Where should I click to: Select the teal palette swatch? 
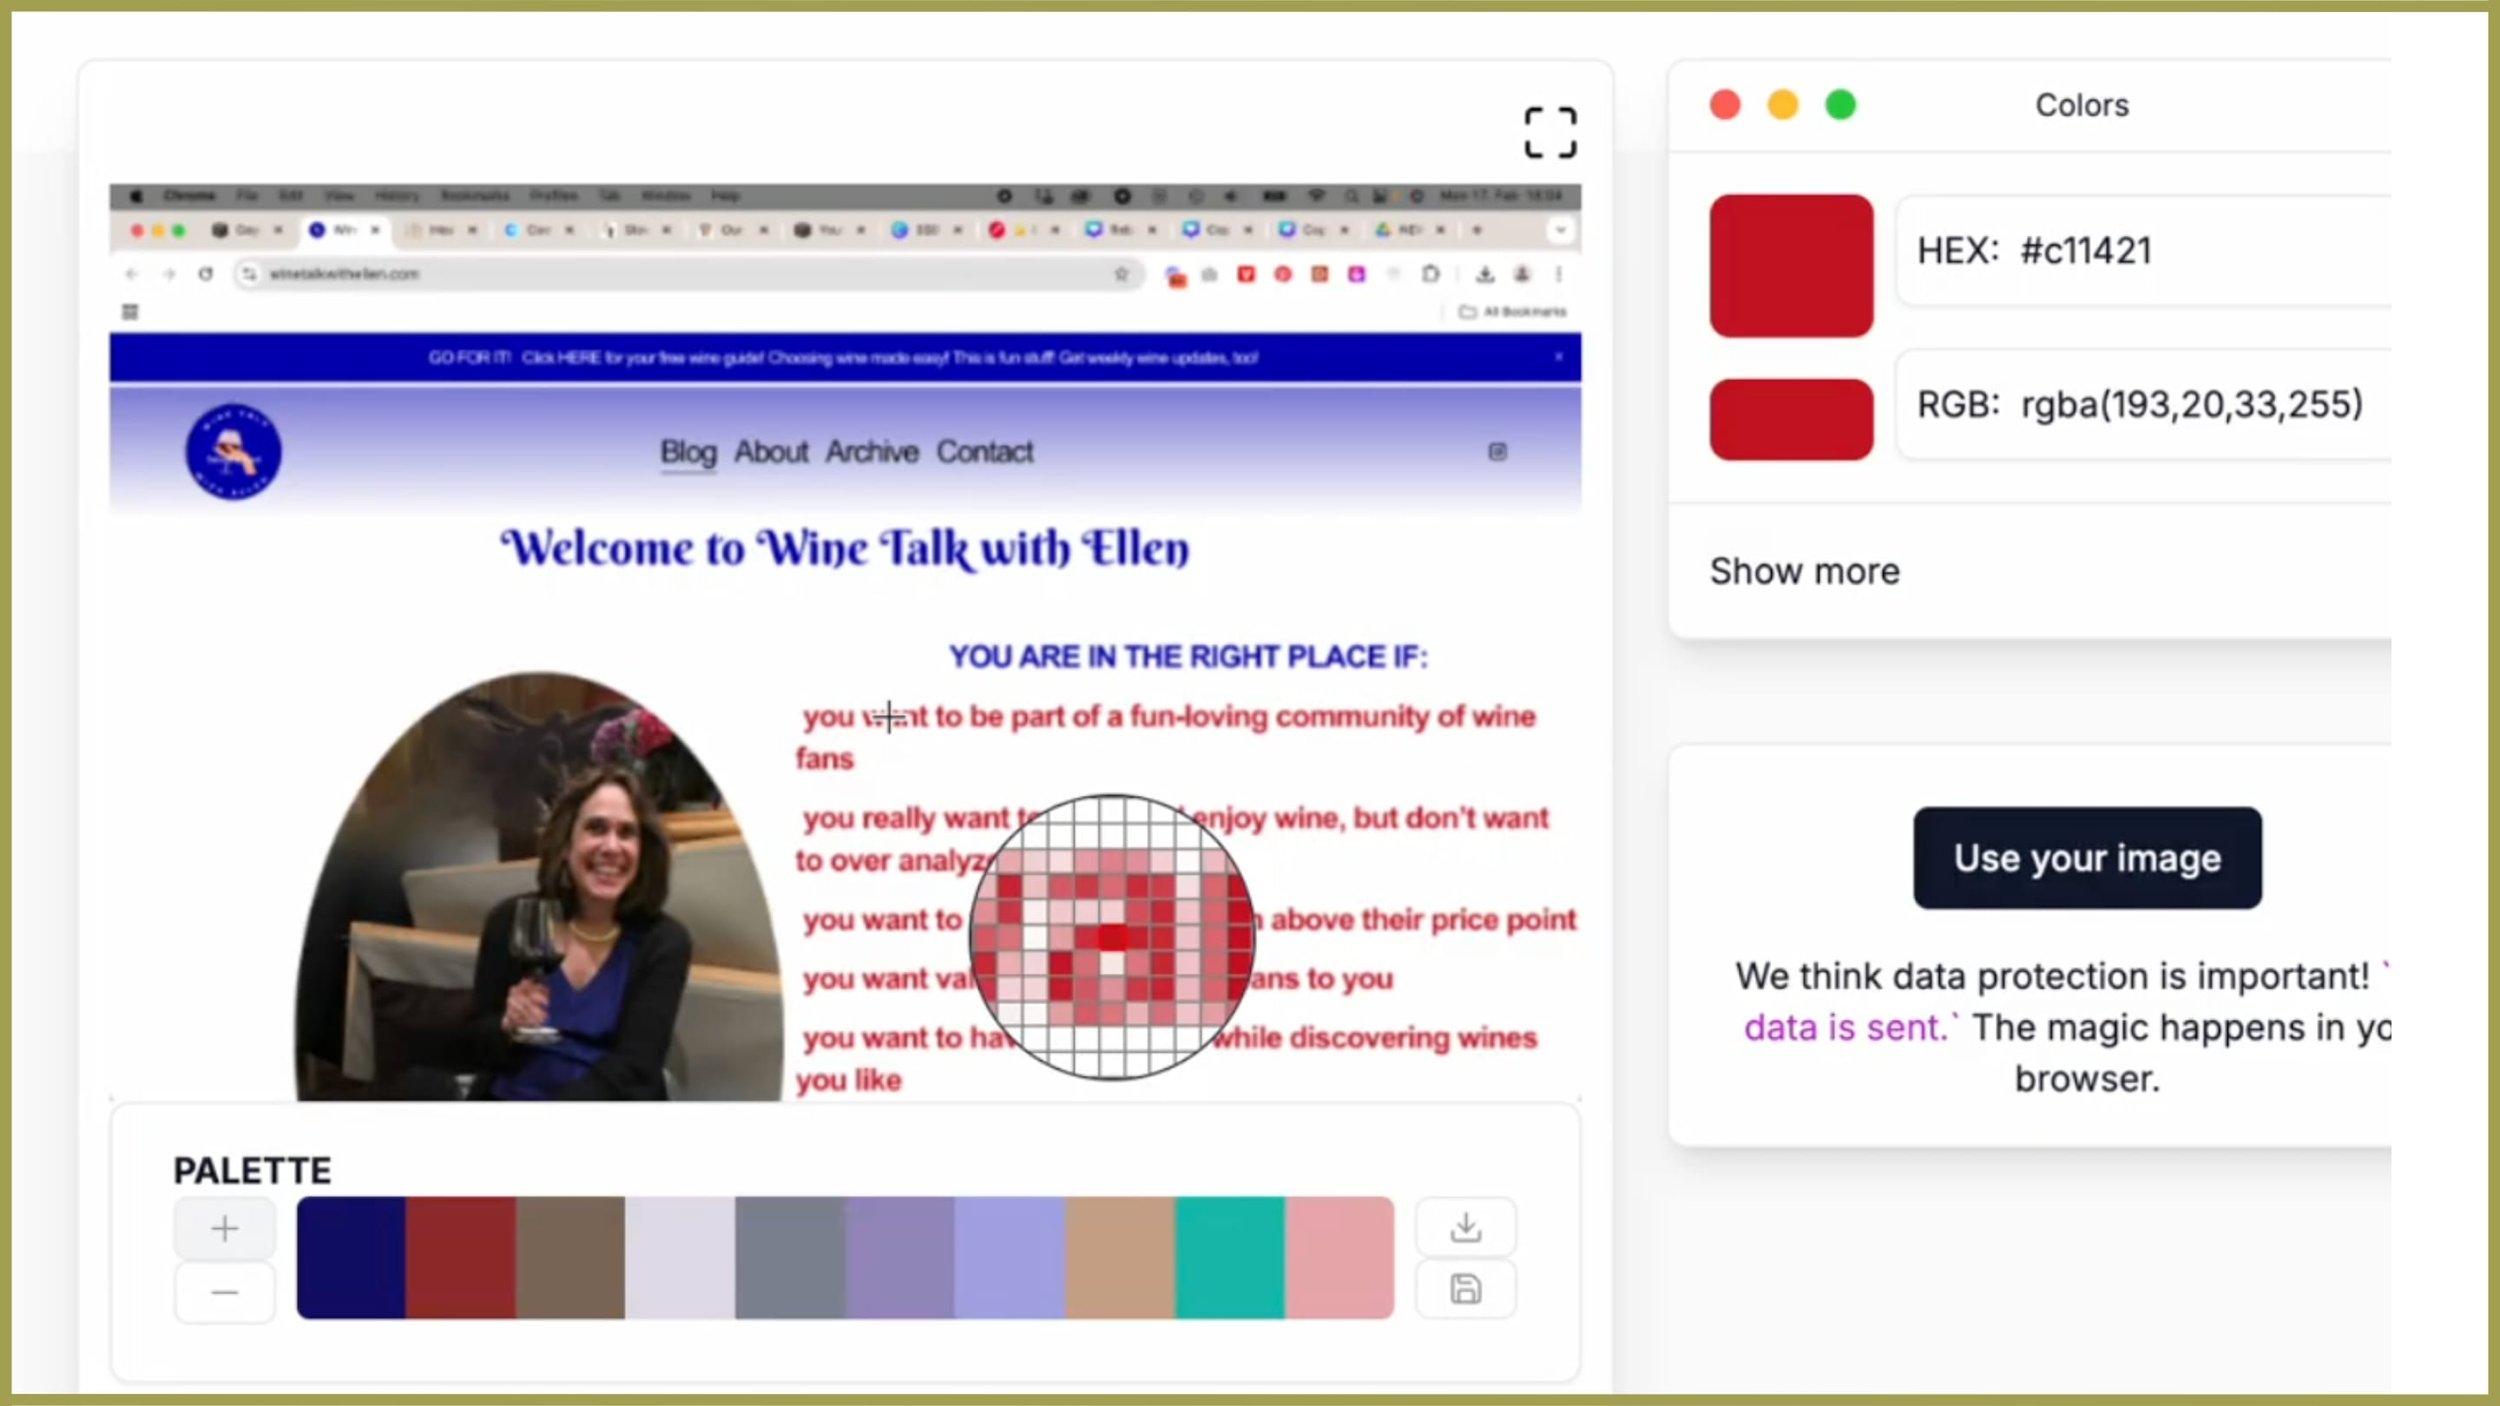point(1229,1257)
